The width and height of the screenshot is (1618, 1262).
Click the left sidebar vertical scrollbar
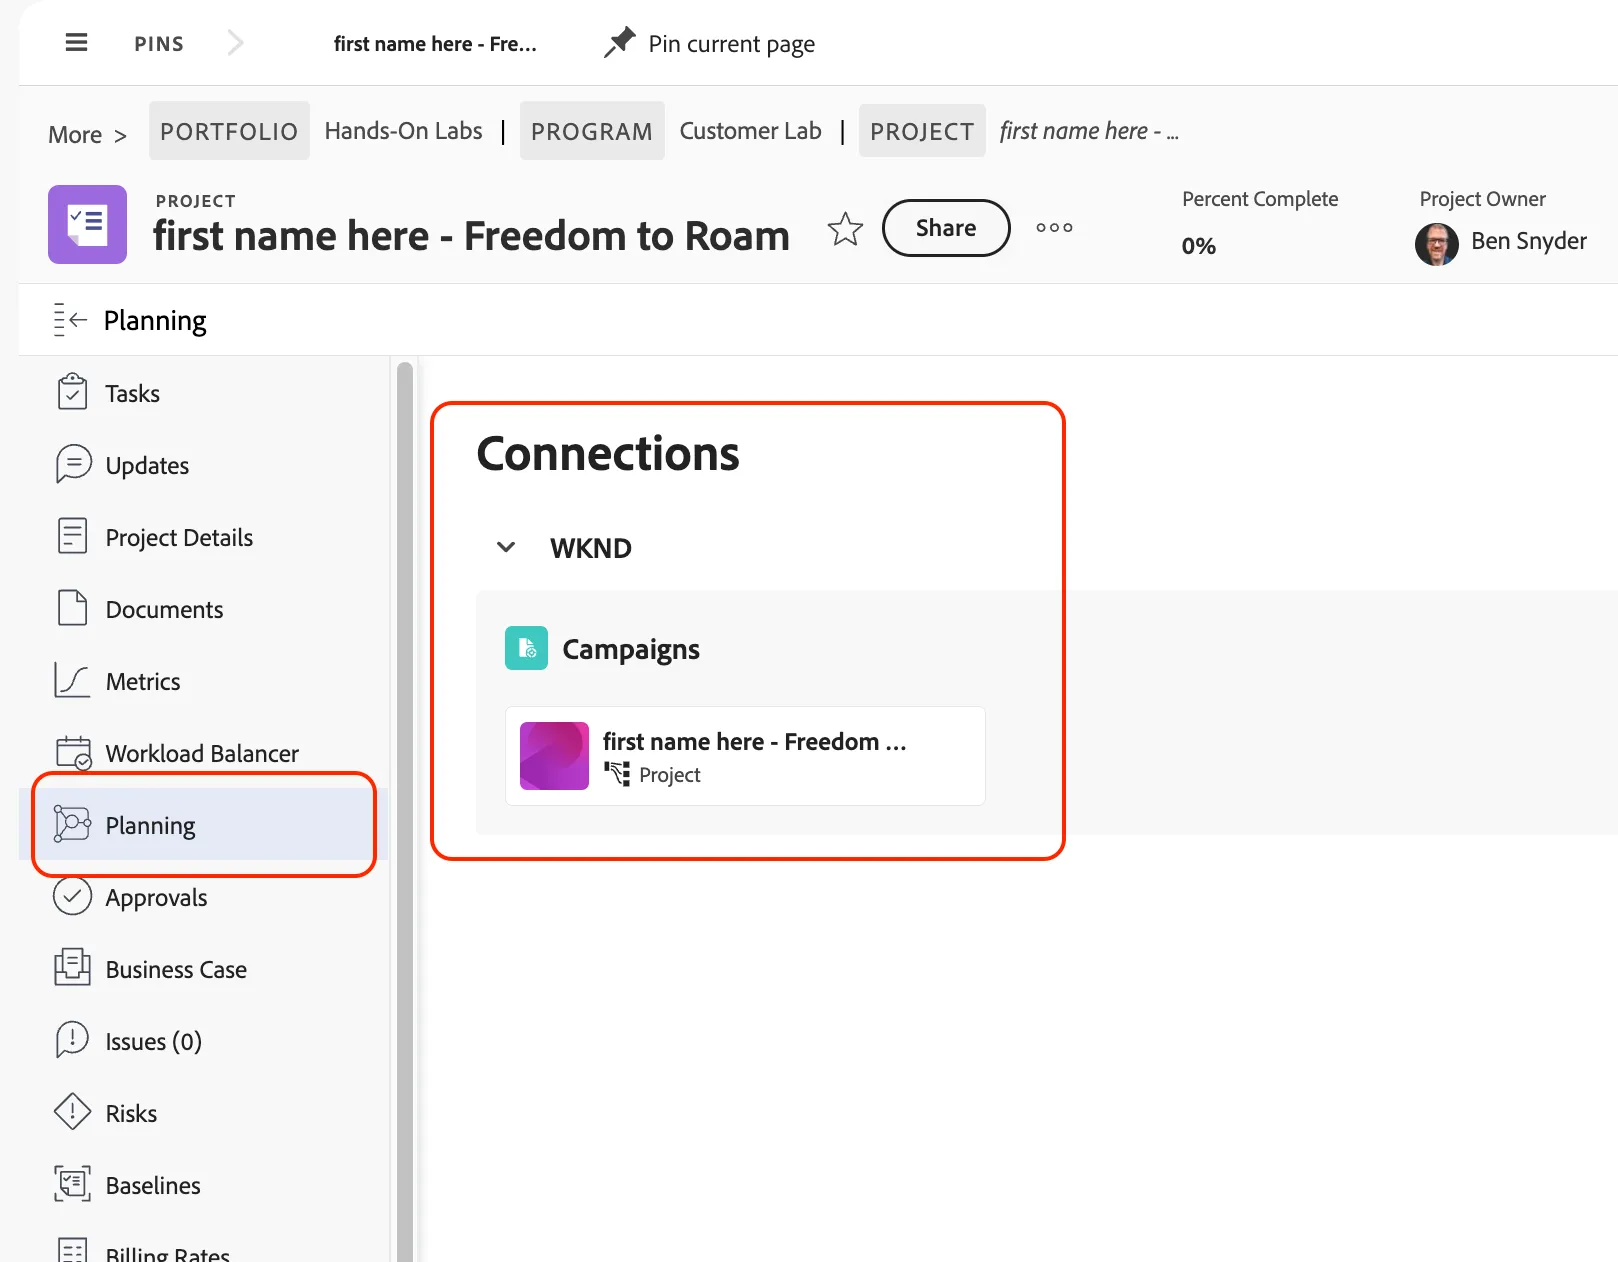point(405,810)
